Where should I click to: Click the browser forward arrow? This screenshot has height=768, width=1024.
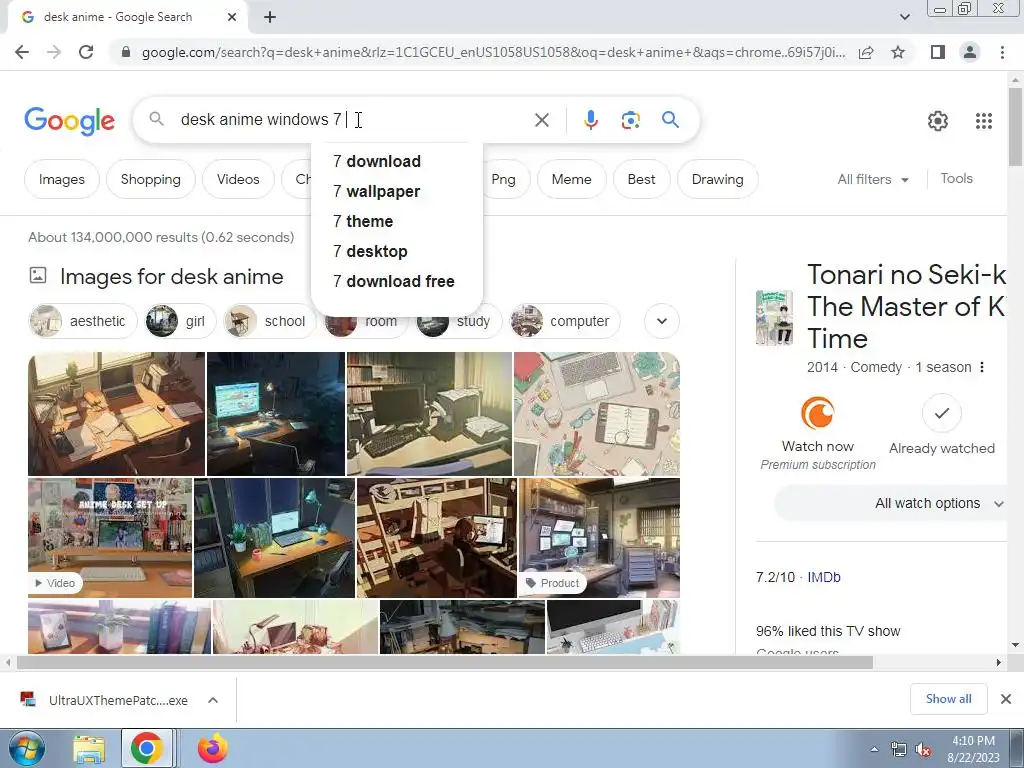click(x=54, y=52)
